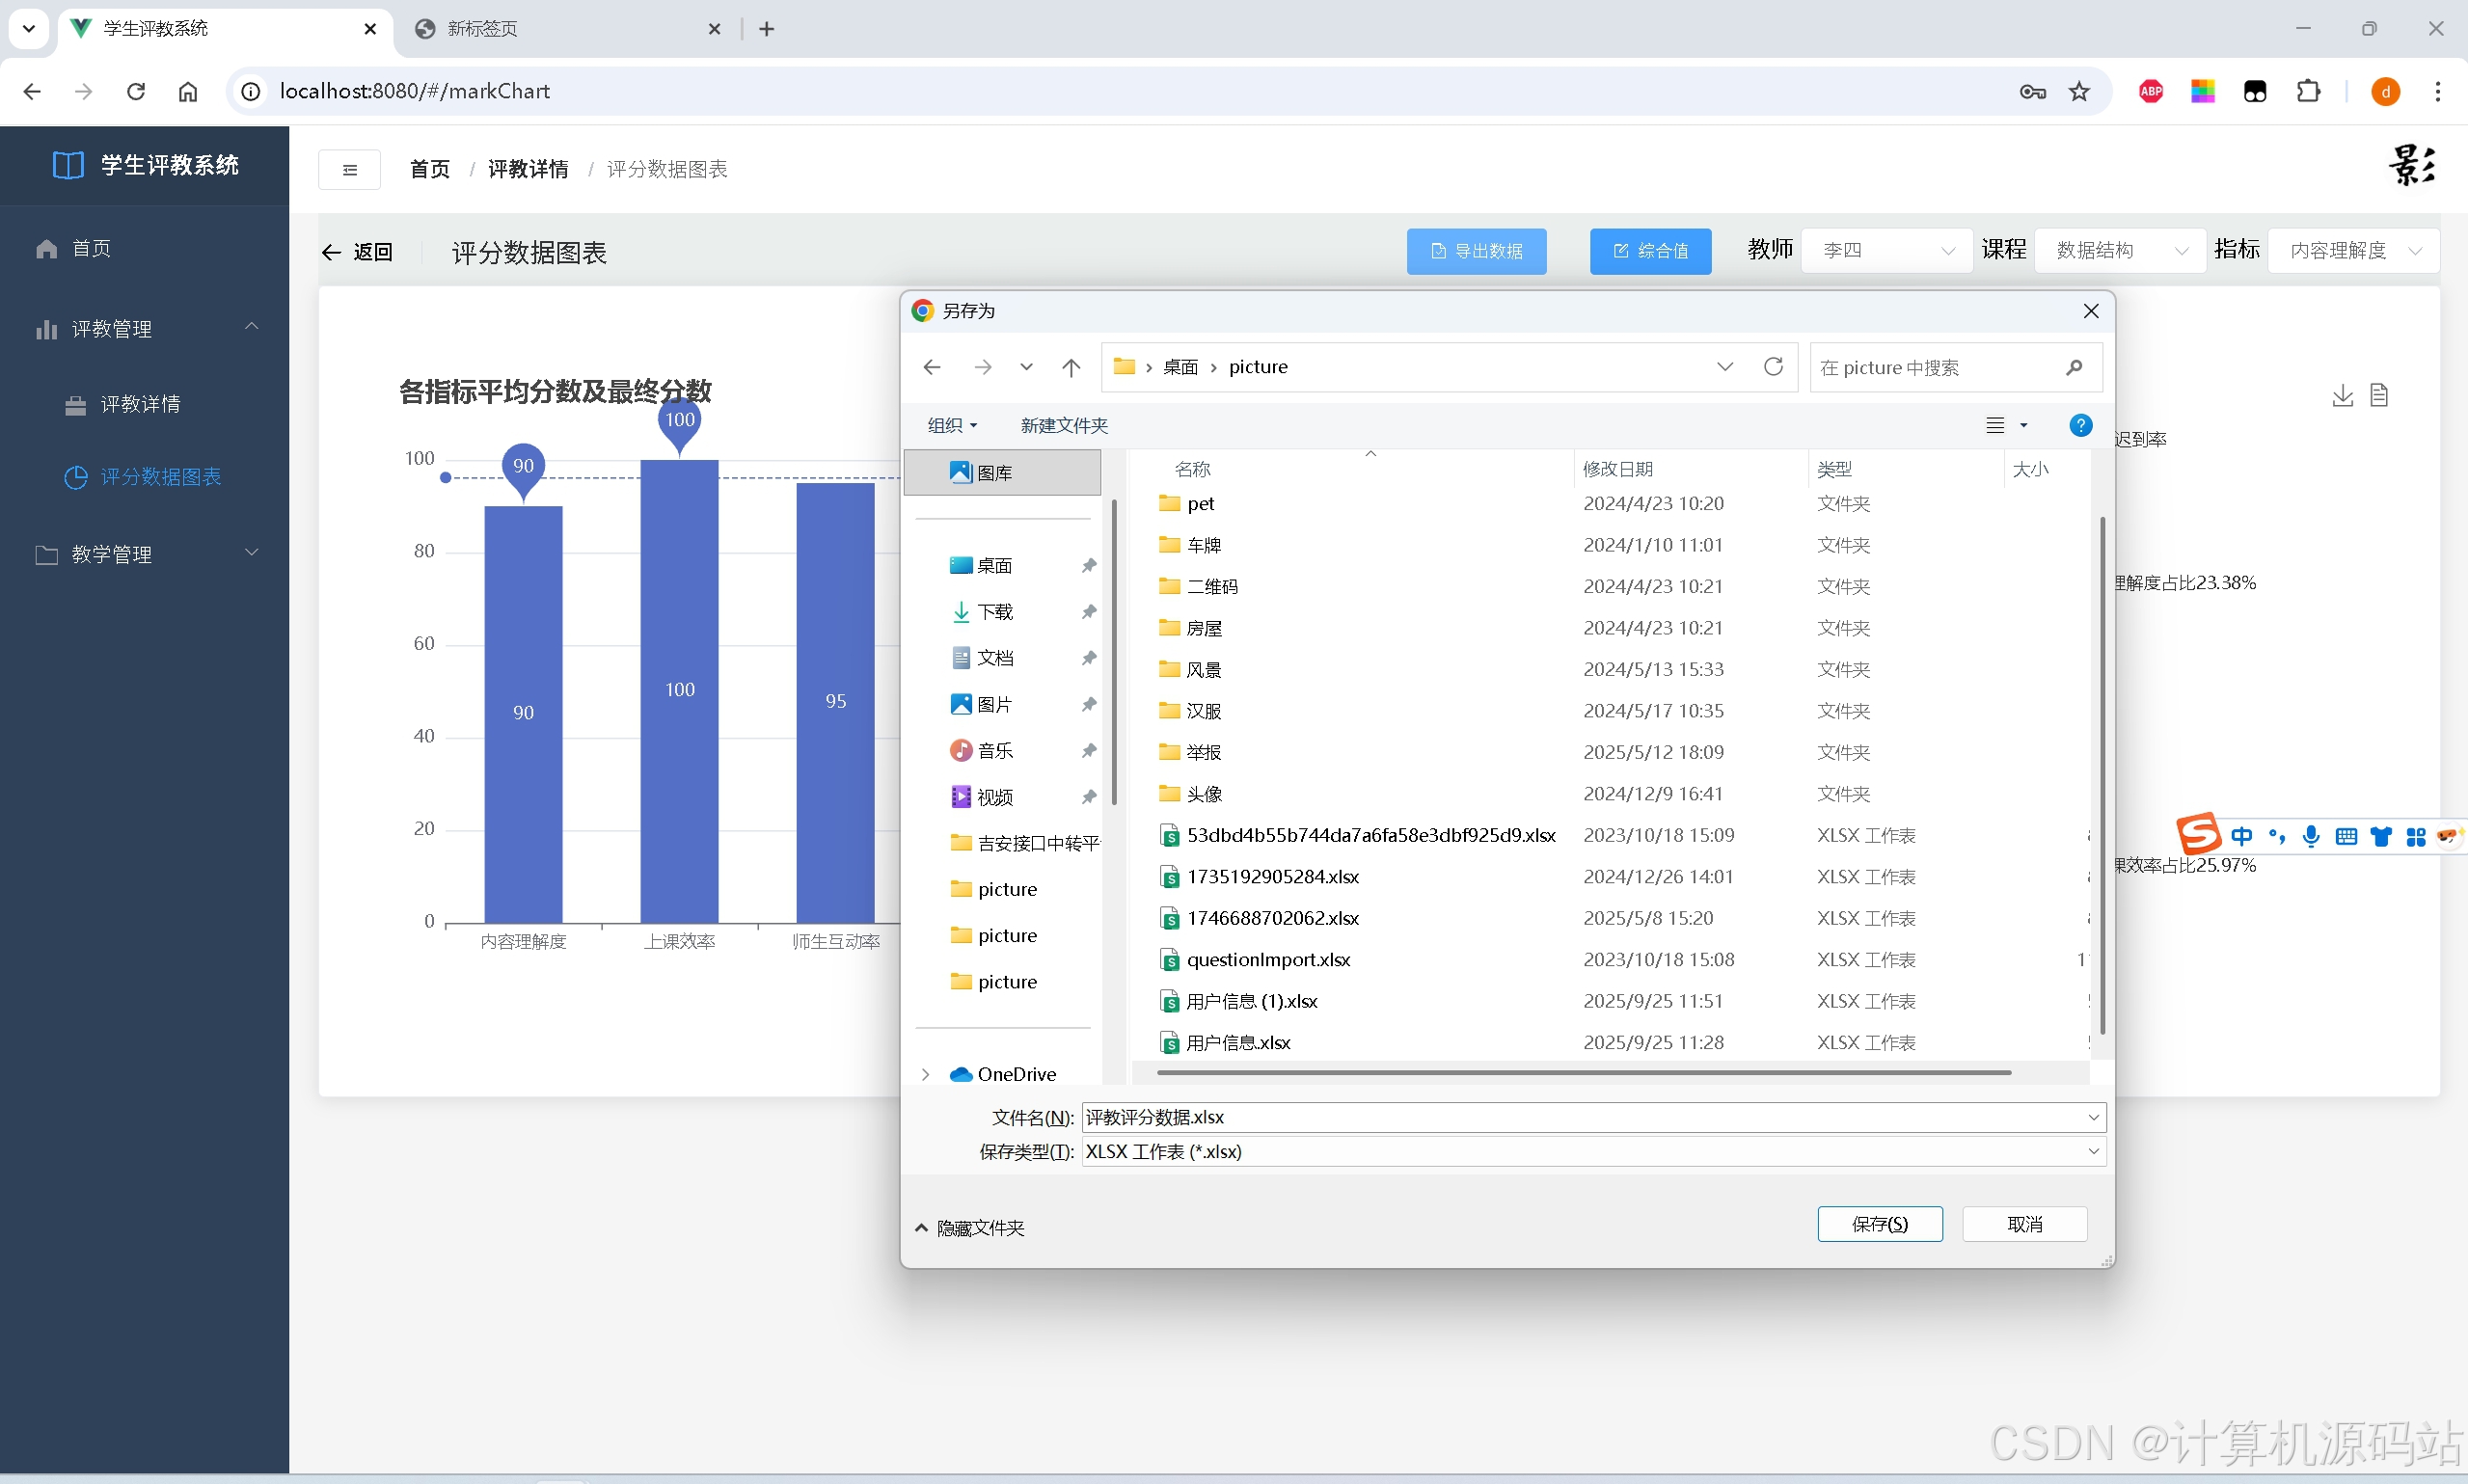The image size is (2468, 1484).
Task: Open the 教师 dropdown showing 李四
Action: click(1886, 250)
